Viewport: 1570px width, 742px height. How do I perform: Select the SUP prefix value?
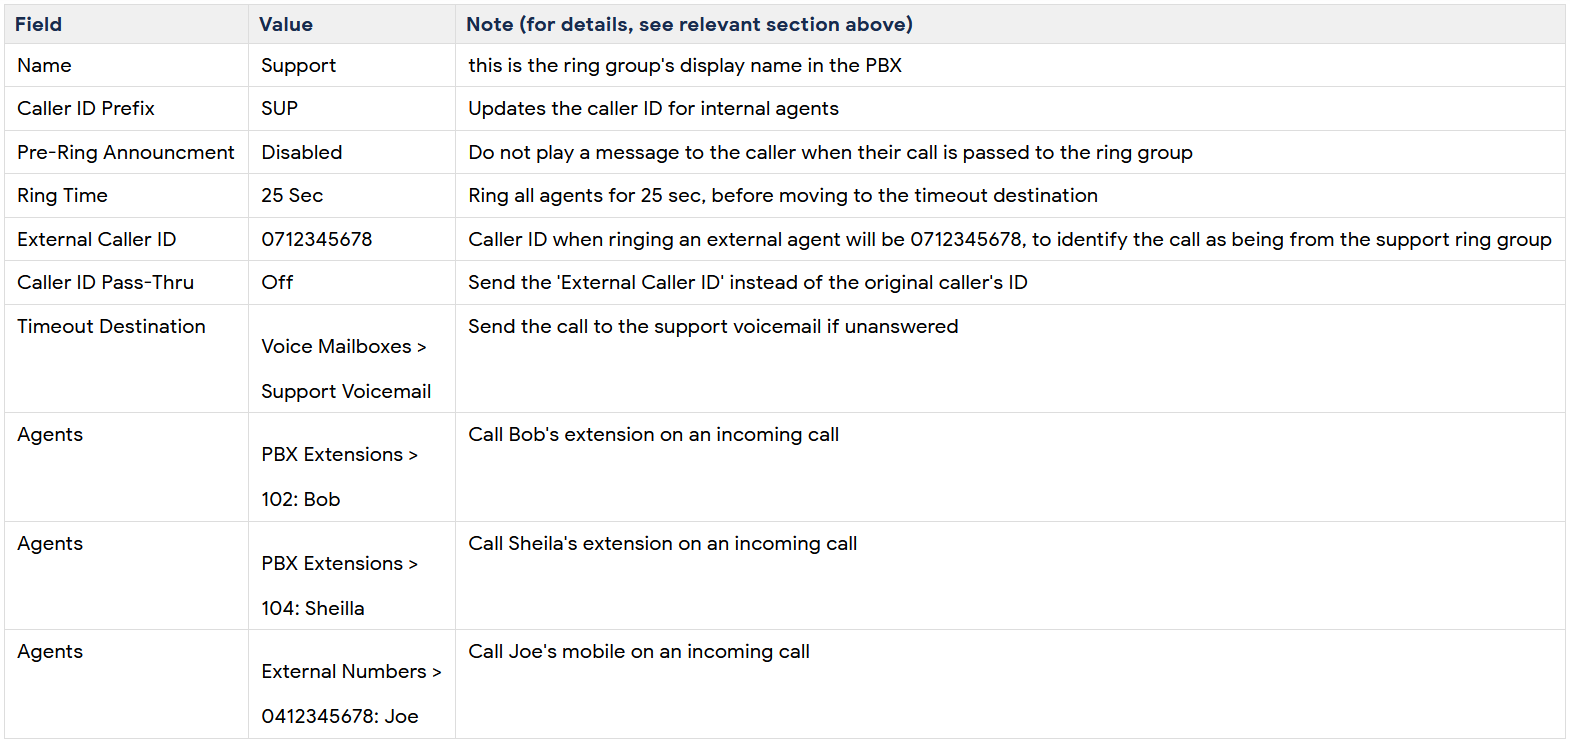pos(280,108)
